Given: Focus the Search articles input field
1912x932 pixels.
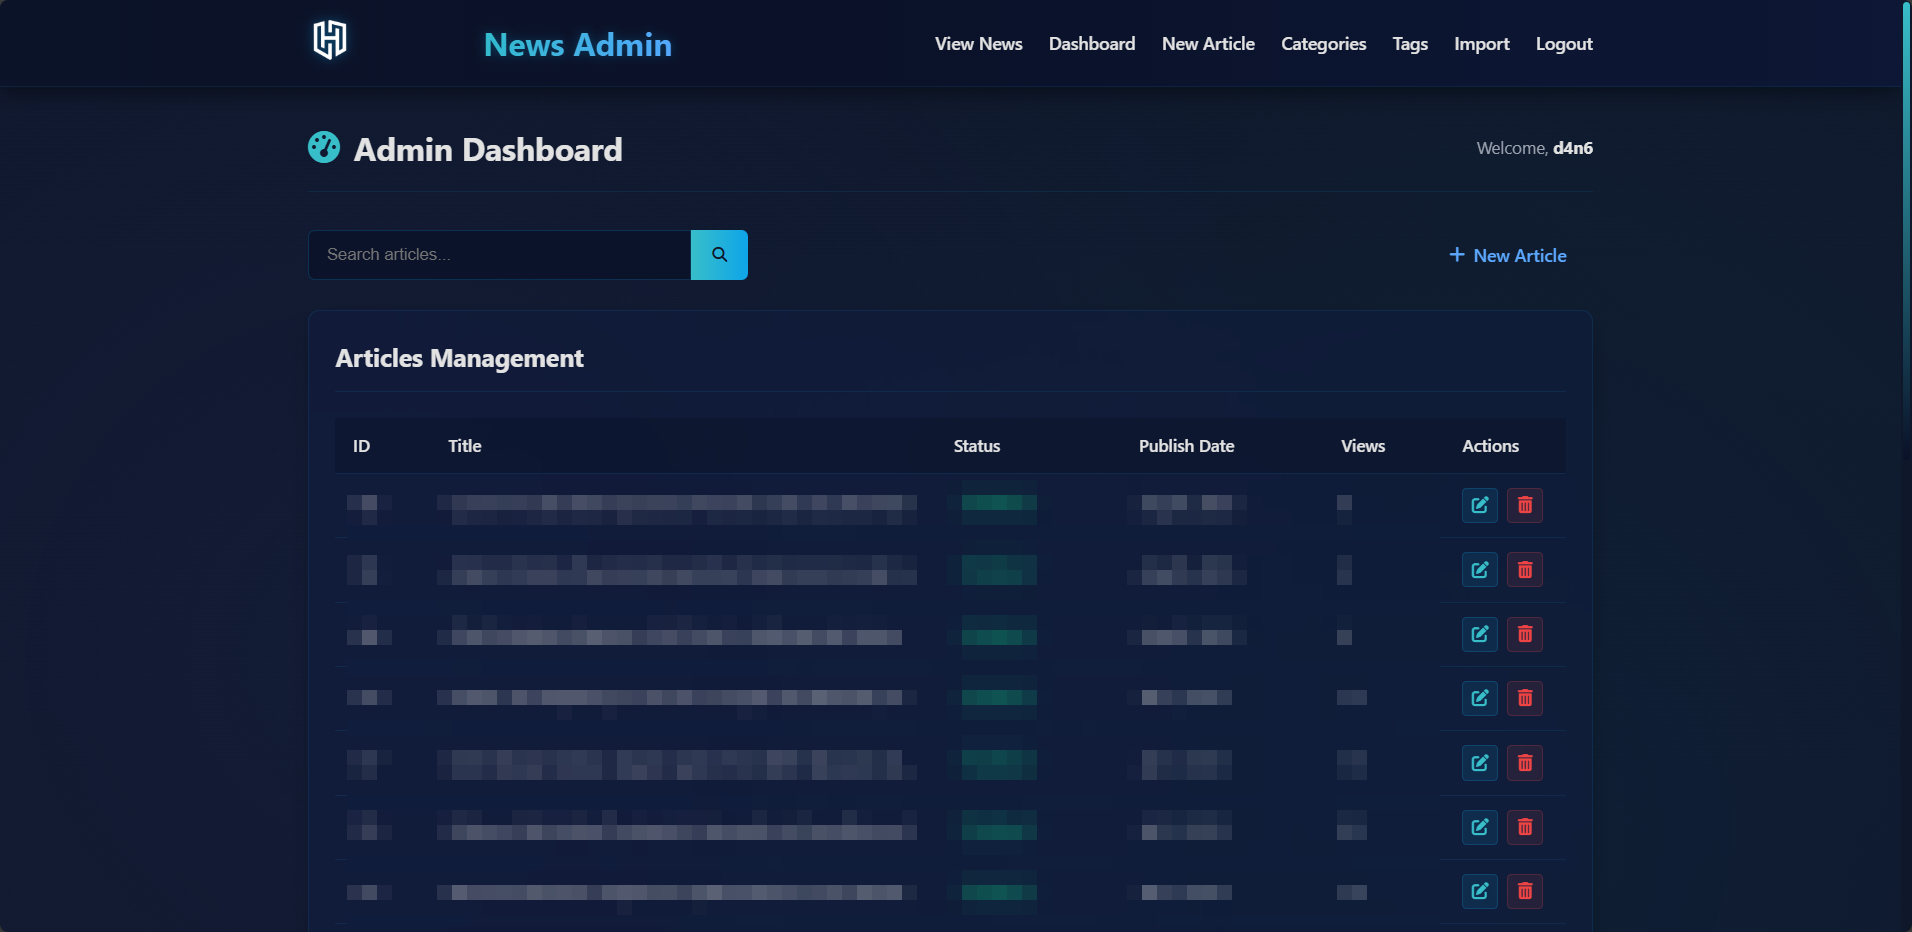Looking at the screenshot, I should (x=500, y=255).
